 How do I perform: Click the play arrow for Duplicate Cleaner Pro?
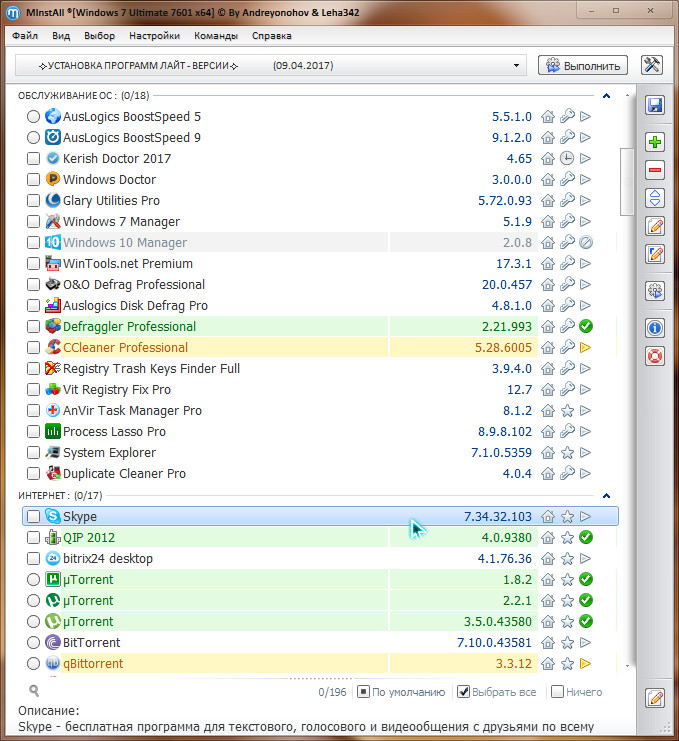[x=585, y=473]
